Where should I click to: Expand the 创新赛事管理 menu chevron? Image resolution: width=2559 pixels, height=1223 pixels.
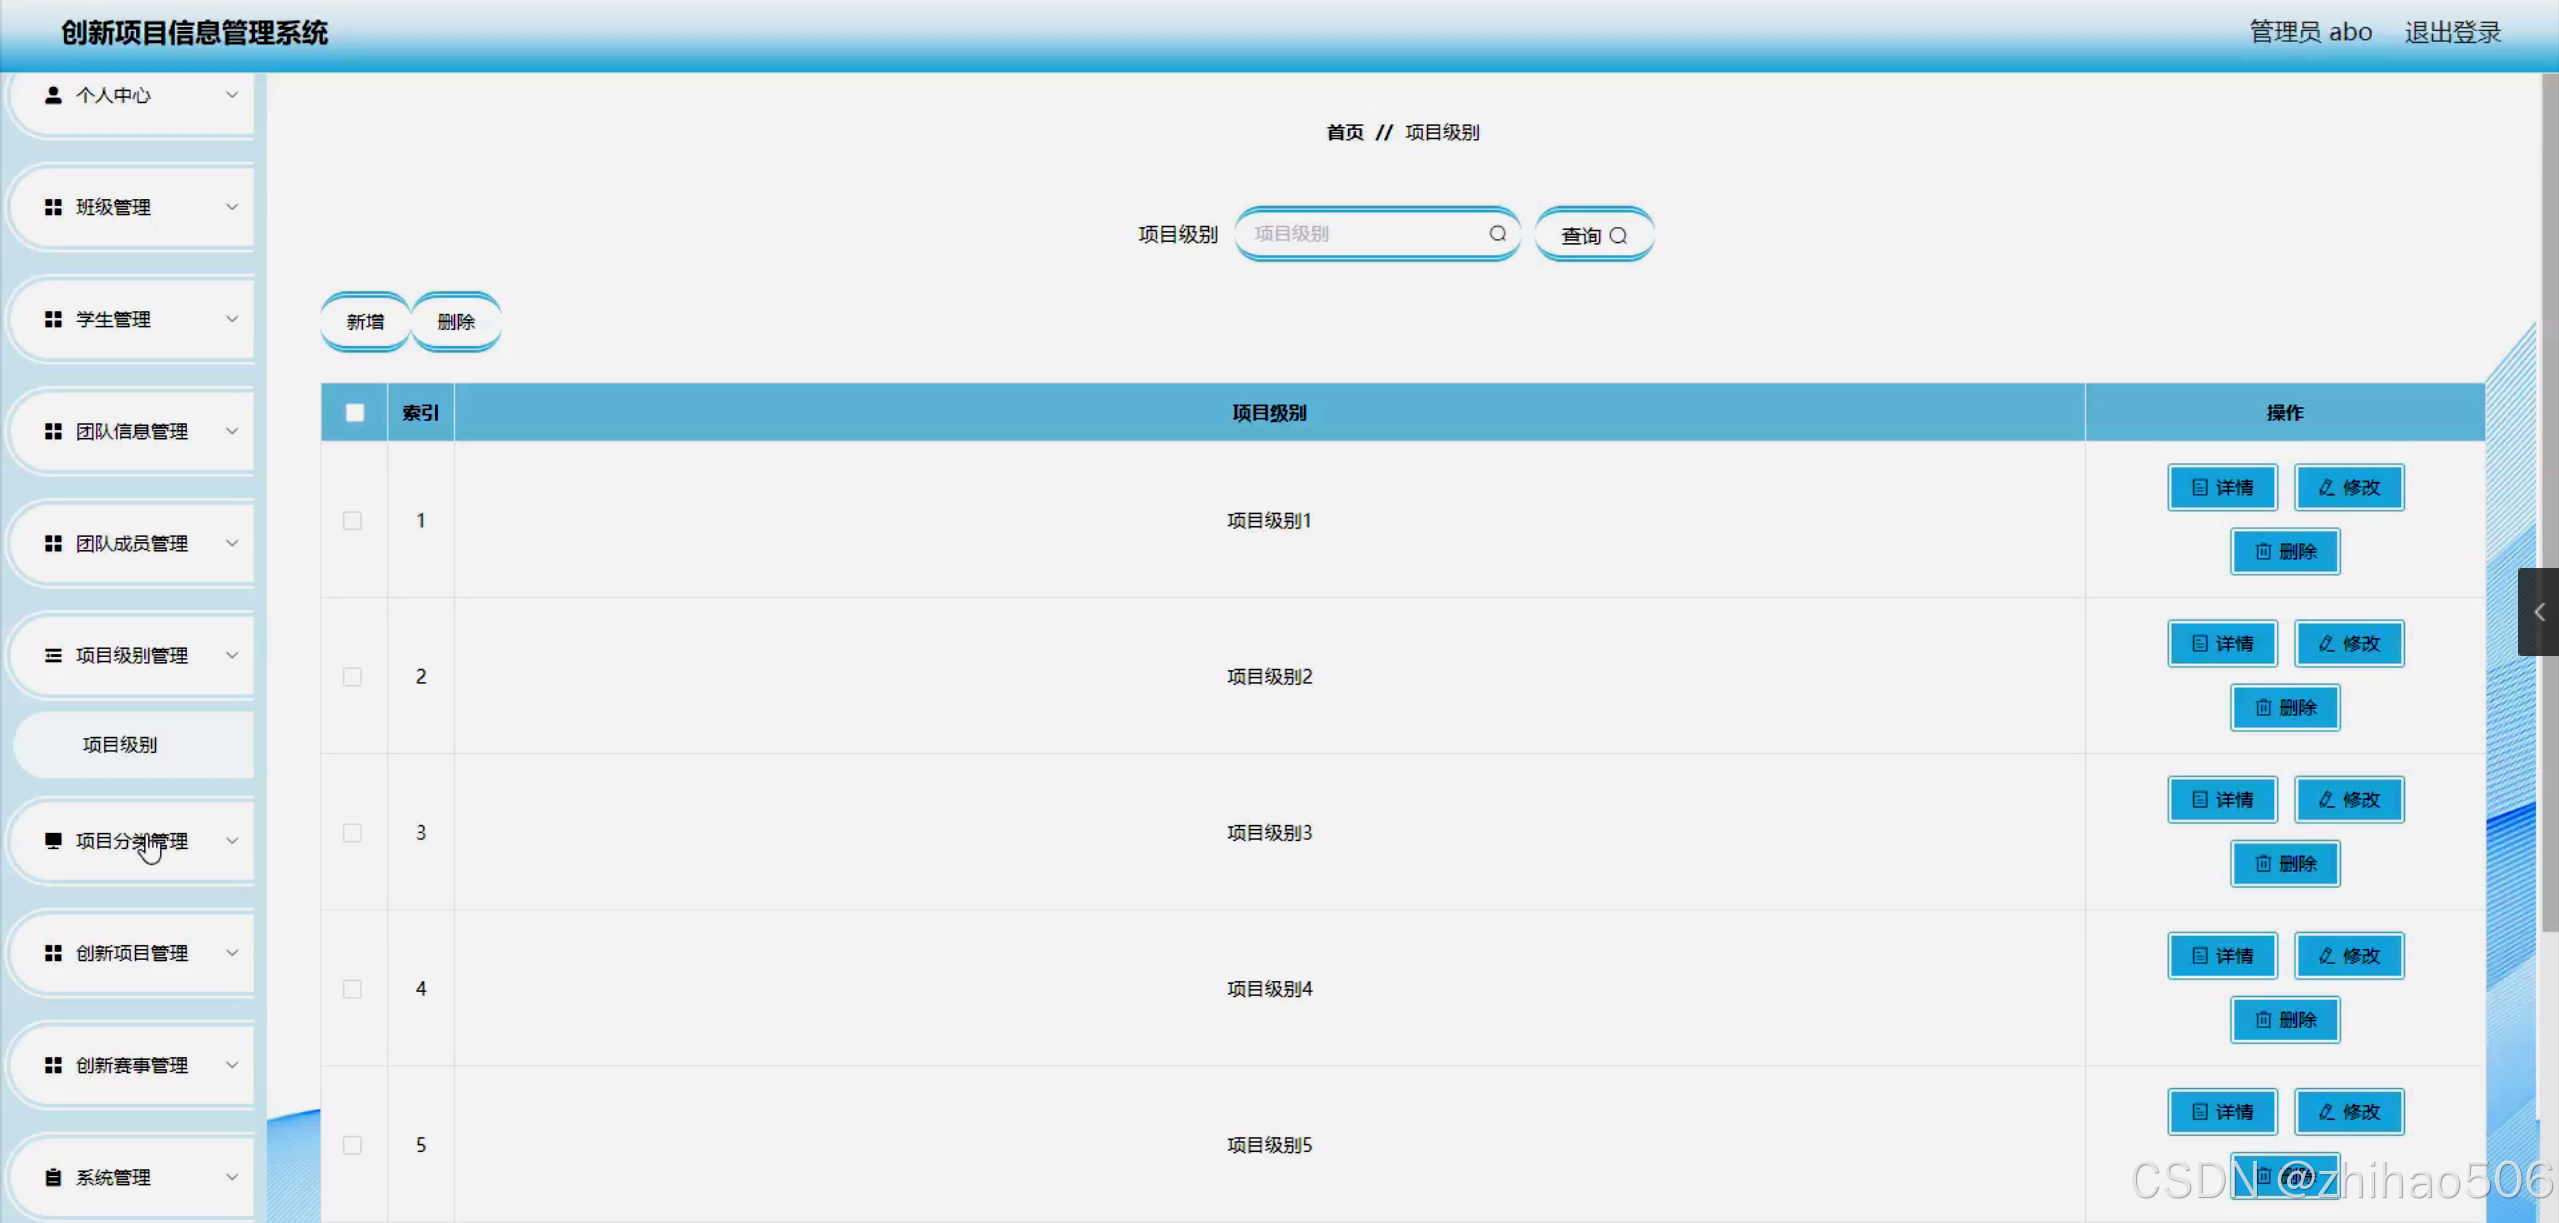click(232, 1065)
